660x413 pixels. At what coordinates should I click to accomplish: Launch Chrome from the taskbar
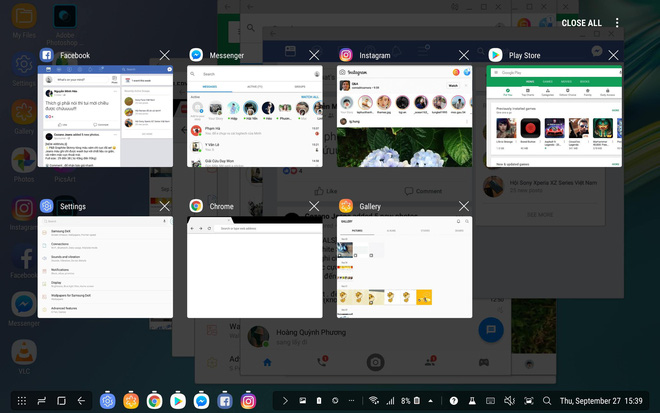point(154,400)
